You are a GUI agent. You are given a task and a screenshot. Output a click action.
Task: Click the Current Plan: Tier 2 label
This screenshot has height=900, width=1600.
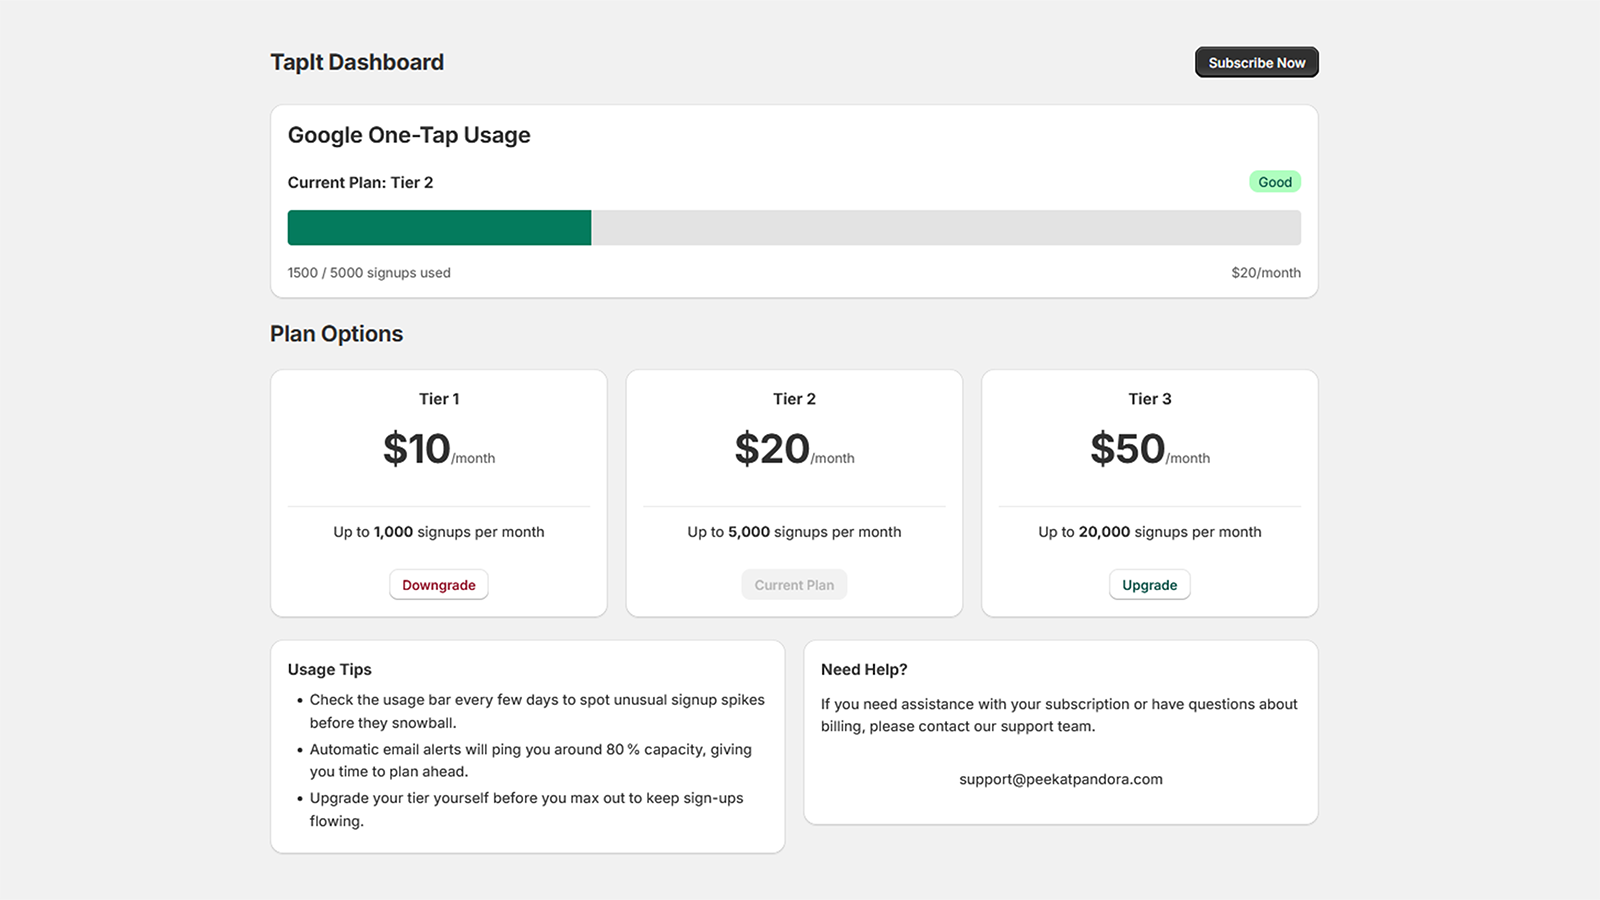pyautogui.click(x=361, y=182)
